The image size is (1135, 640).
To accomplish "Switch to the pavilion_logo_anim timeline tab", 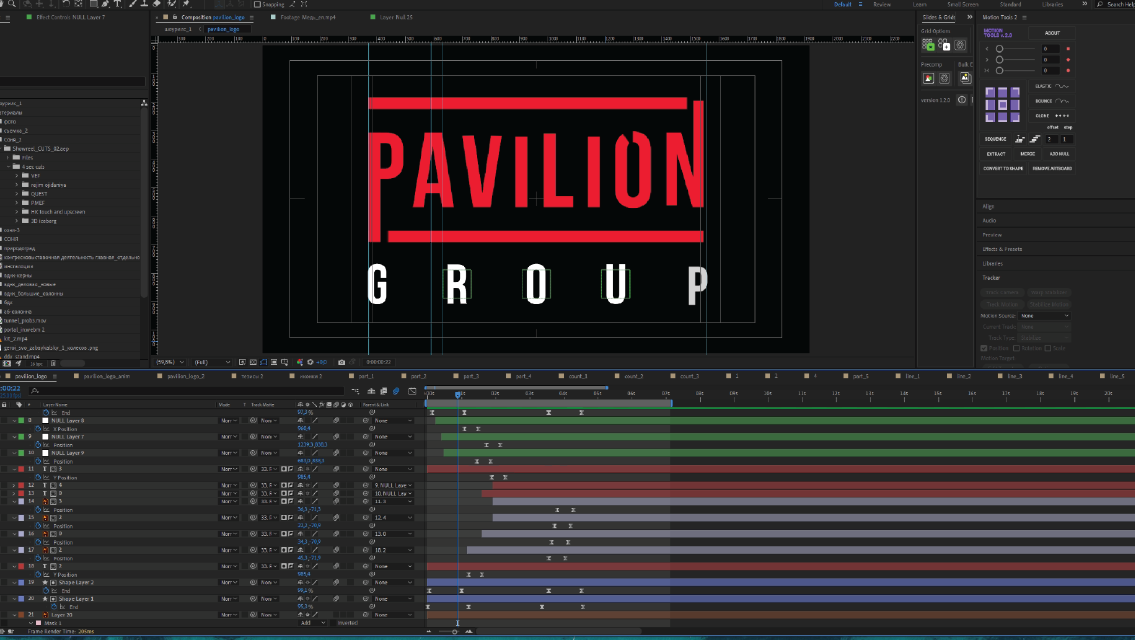I will point(107,376).
